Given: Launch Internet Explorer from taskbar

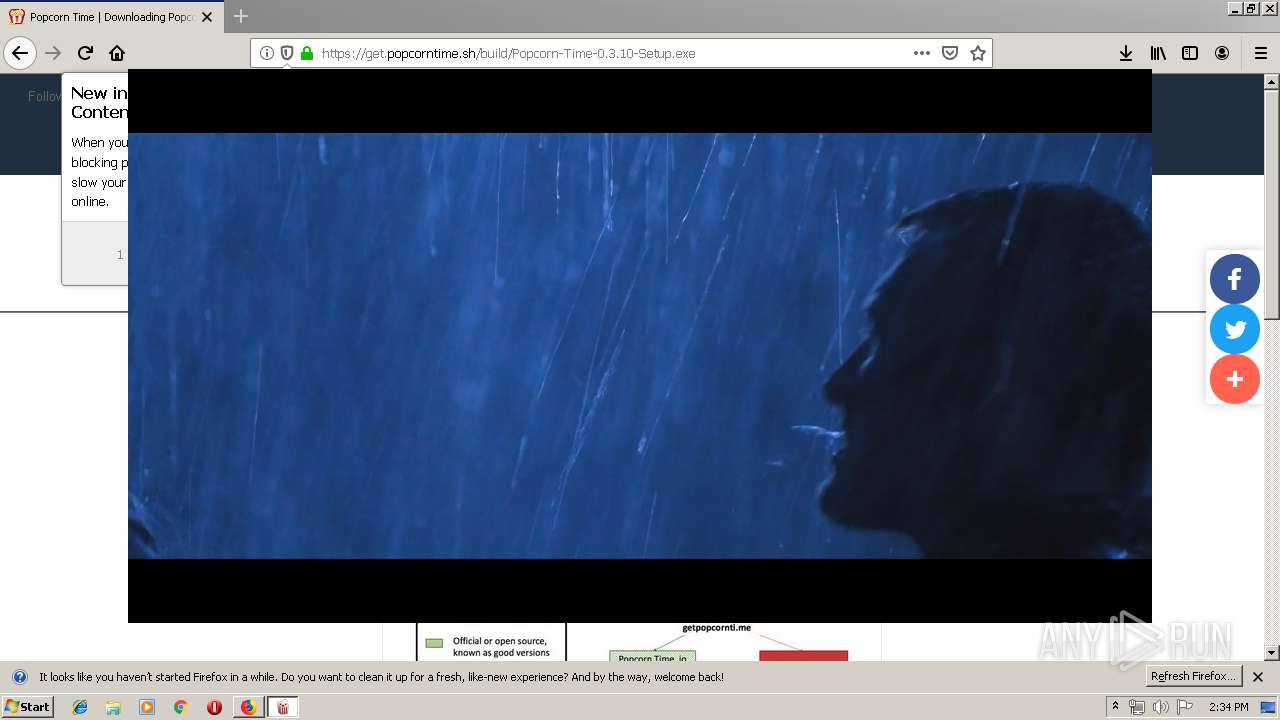Looking at the screenshot, I should click(x=80, y=707).
